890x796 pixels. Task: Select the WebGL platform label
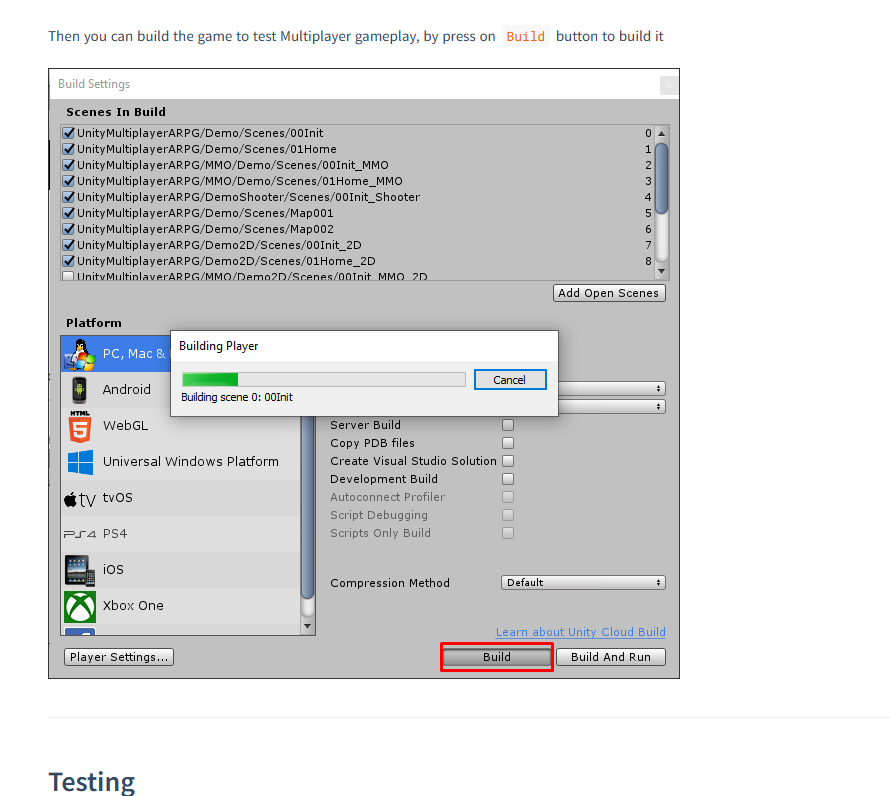(x=125, y=425)
